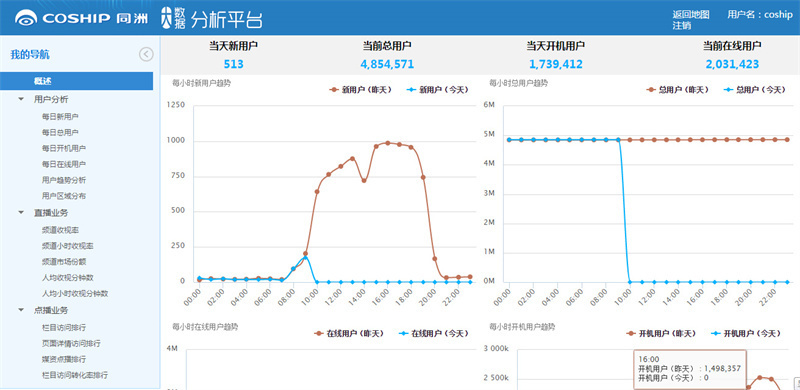Click the 返回地图 link
Viewport: 800px width, 390px height.
tap(691, 14)
